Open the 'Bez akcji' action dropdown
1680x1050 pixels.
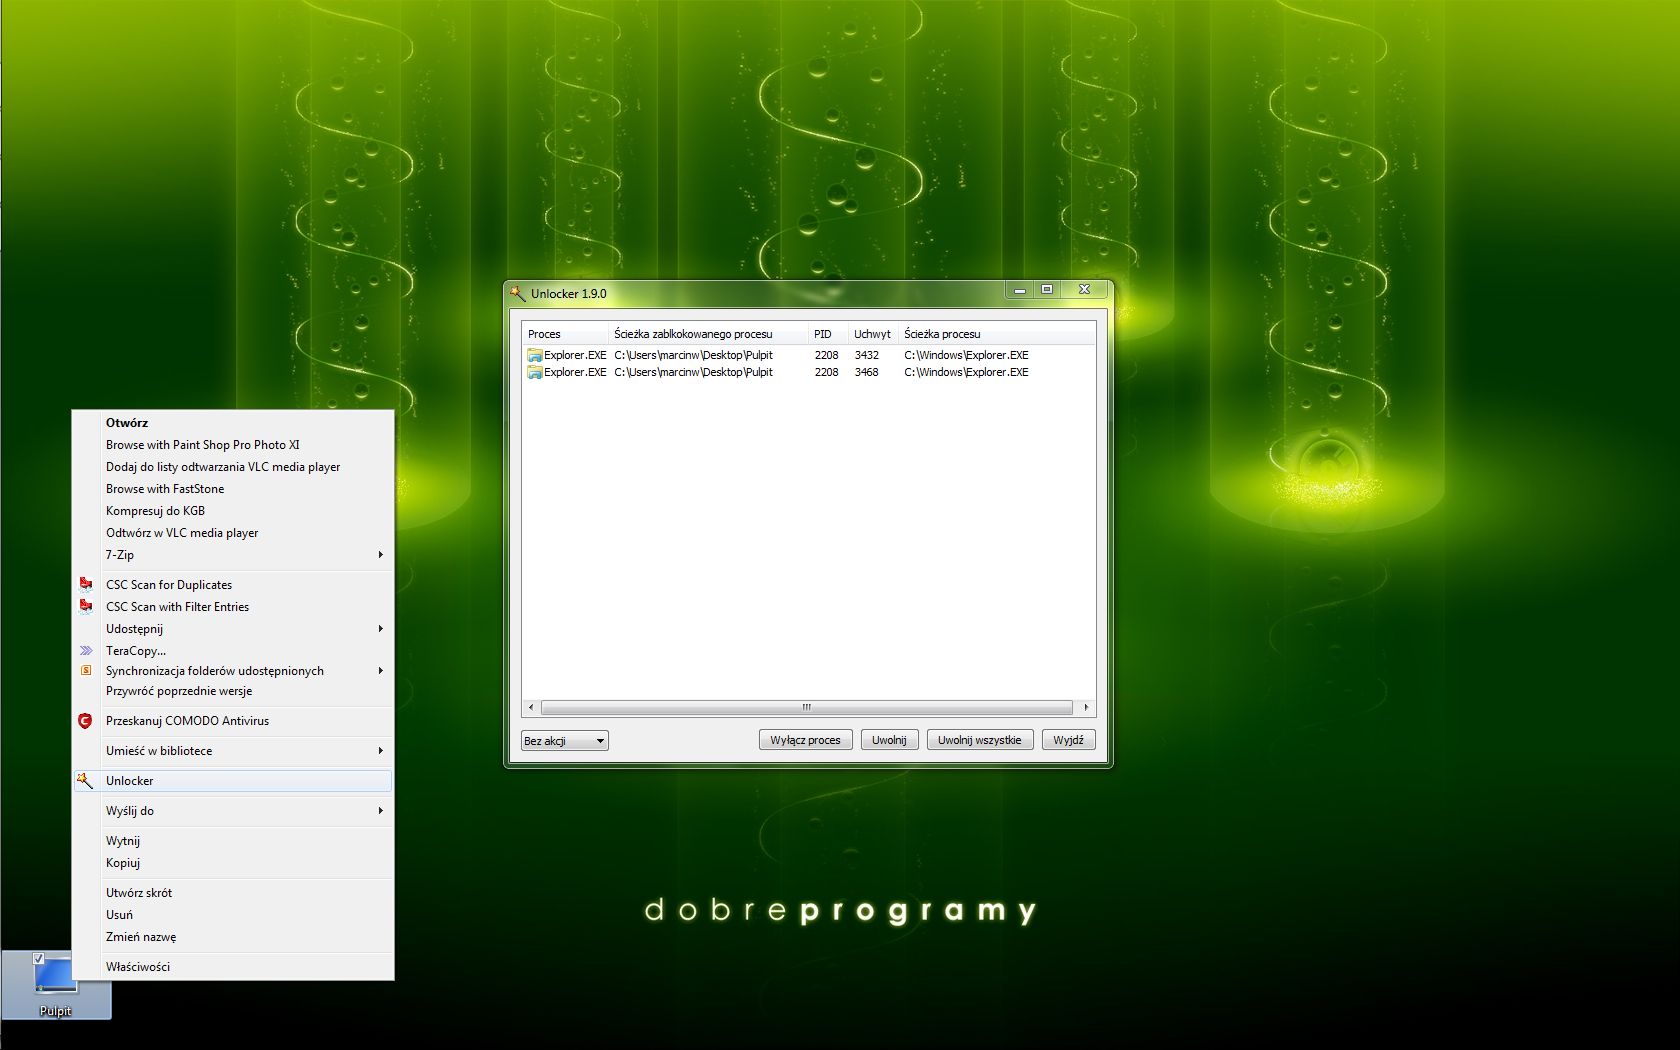coord(565,741)
